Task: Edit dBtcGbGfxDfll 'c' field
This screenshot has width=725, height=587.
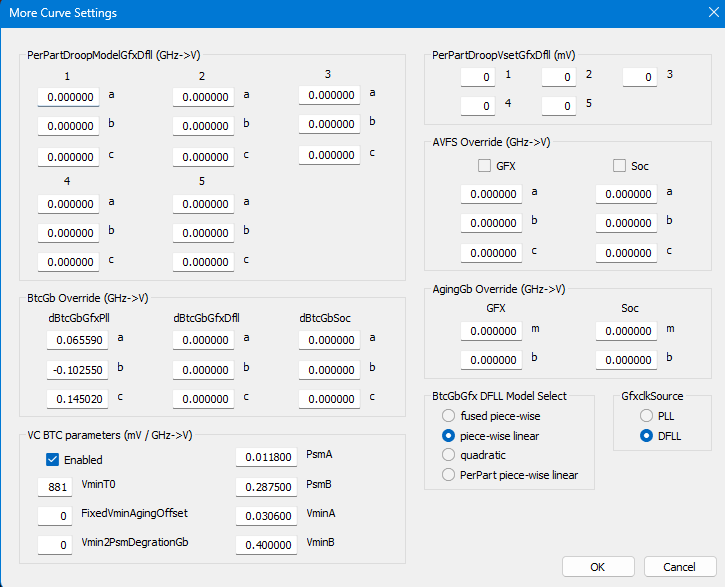Action: point(203,399)
